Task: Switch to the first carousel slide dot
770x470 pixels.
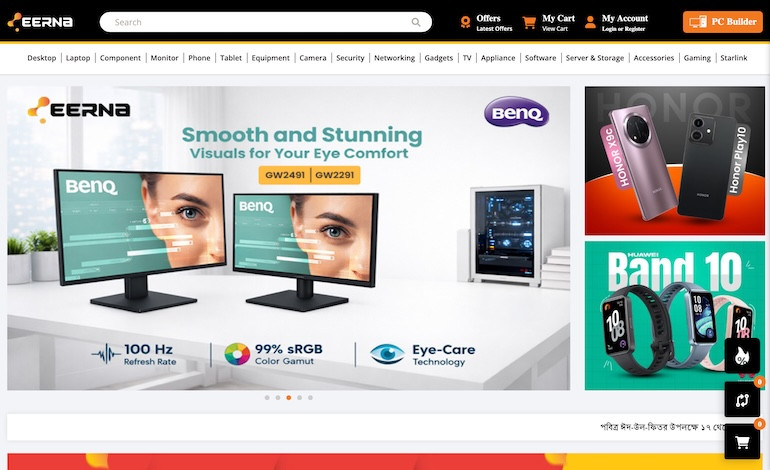Action: click(x=267, y=398)
